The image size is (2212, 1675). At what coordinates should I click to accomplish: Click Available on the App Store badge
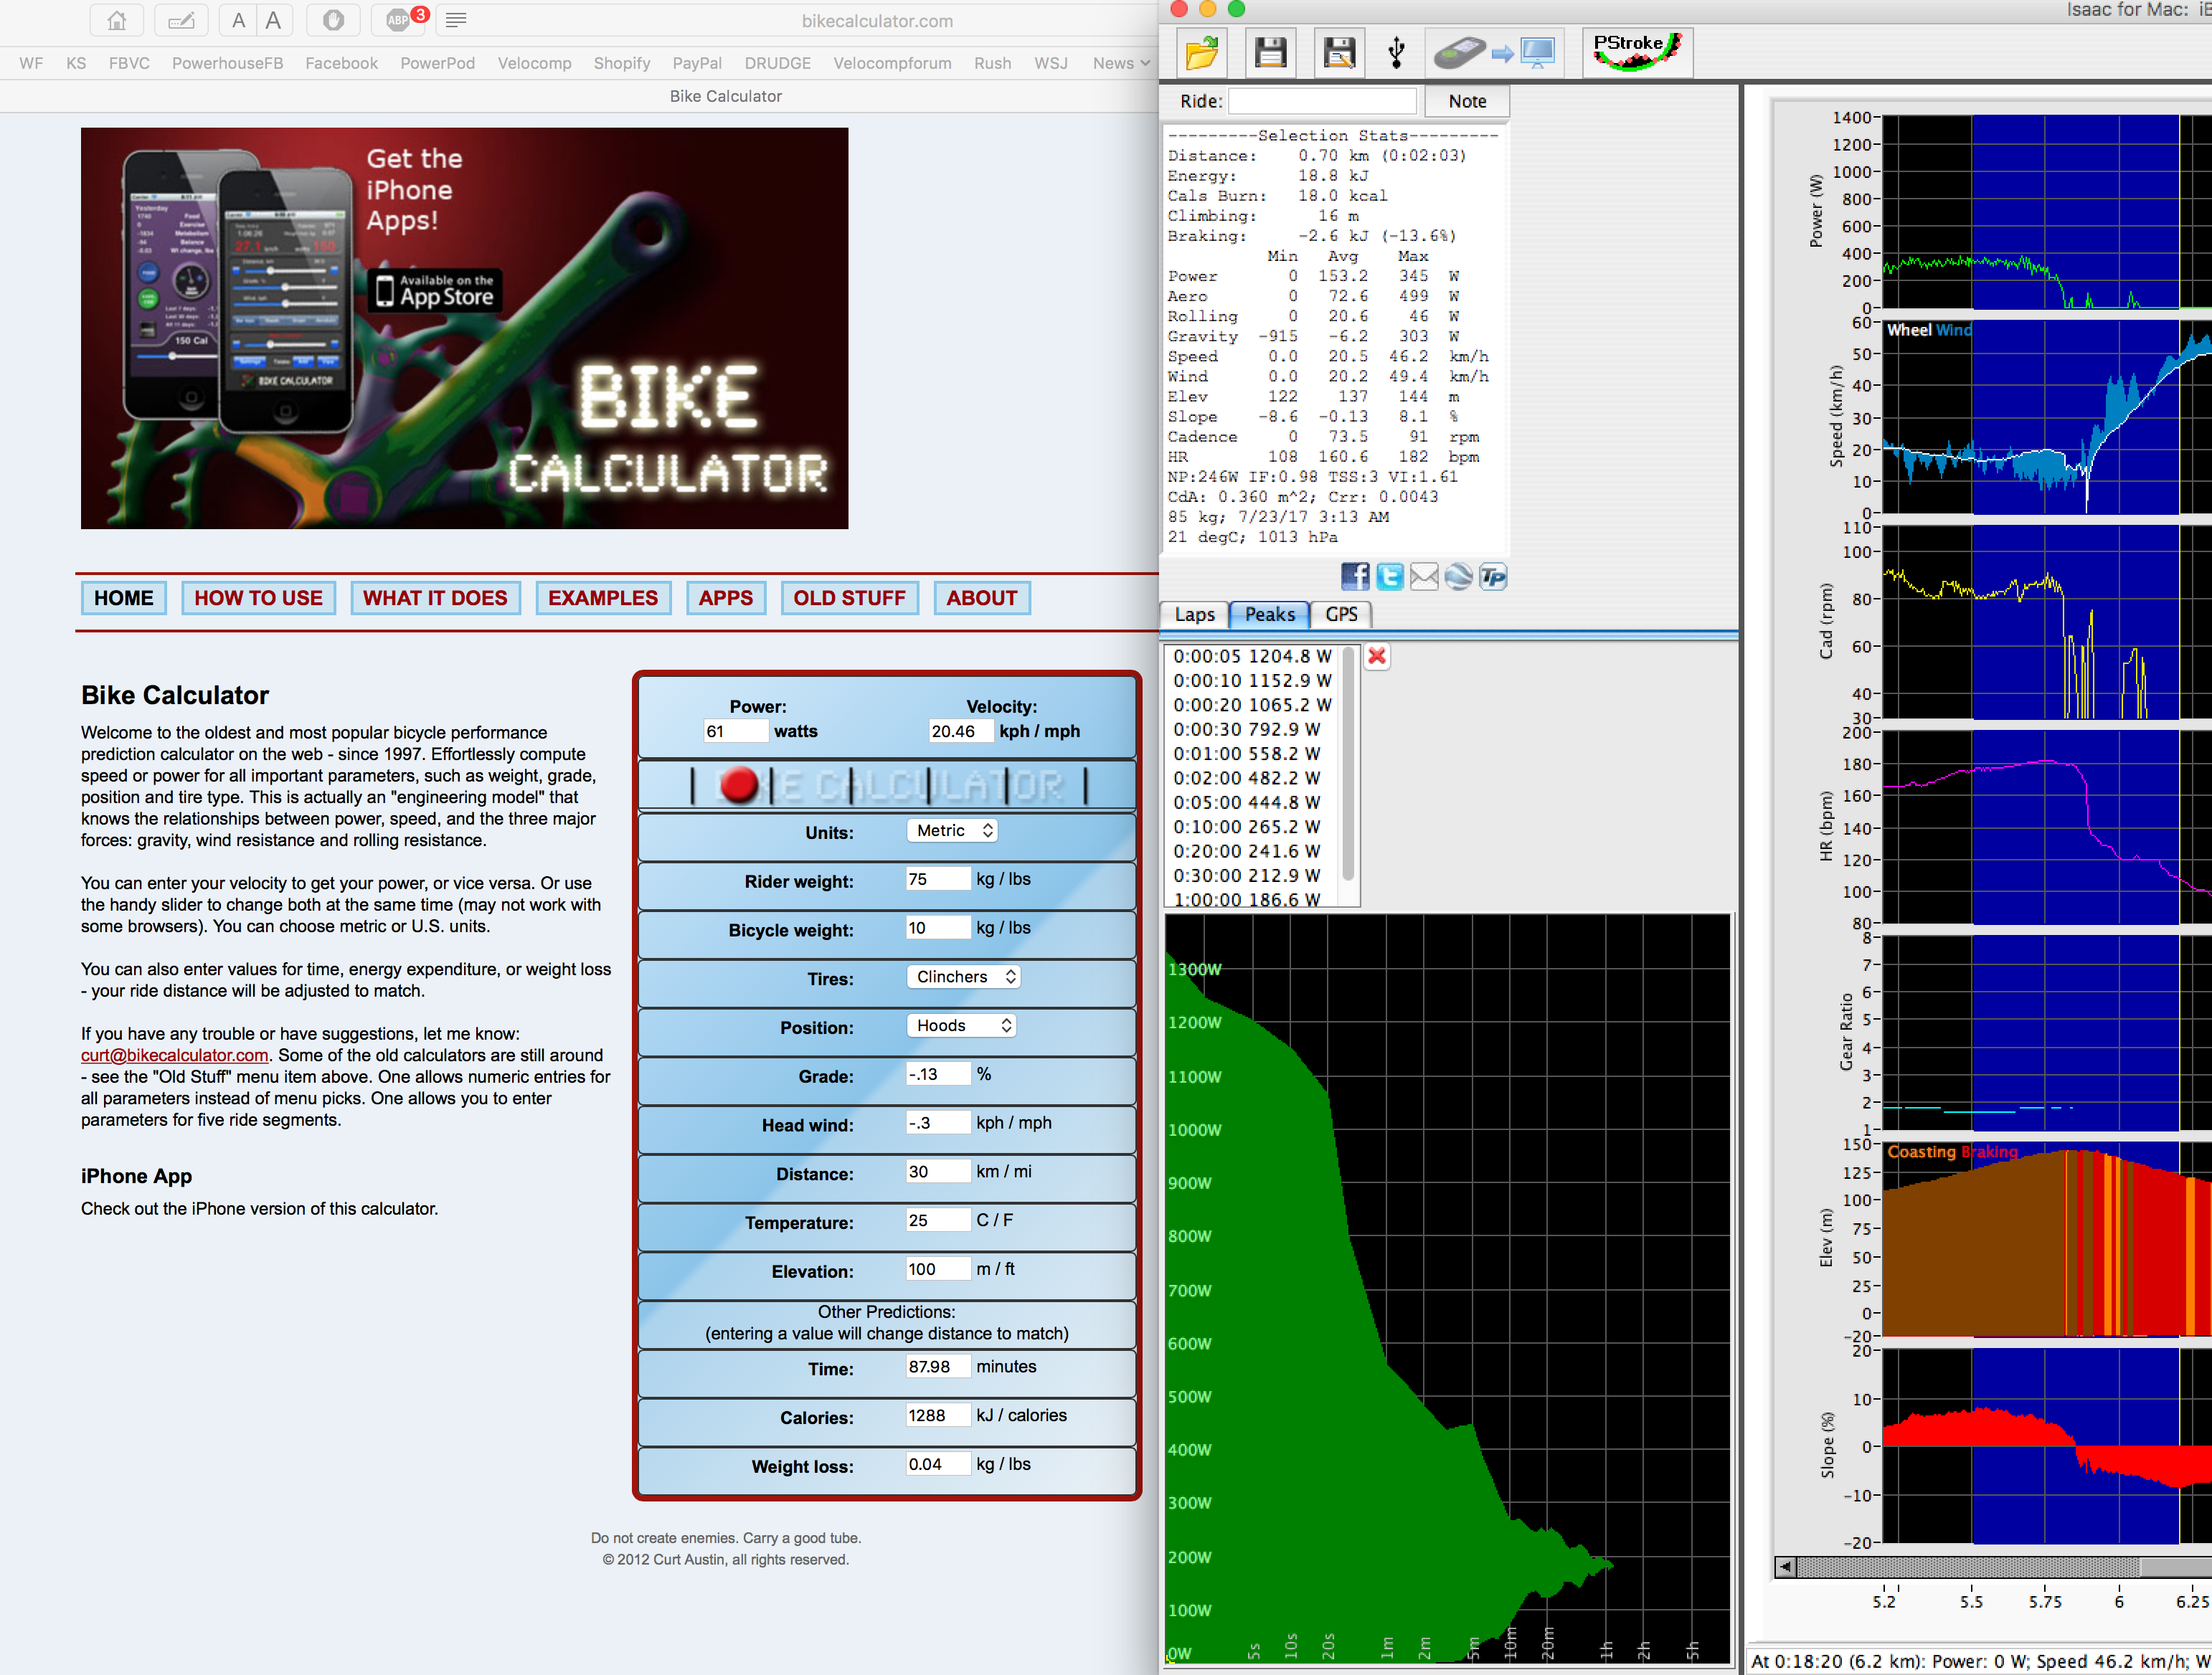click(x=434, y=291)
